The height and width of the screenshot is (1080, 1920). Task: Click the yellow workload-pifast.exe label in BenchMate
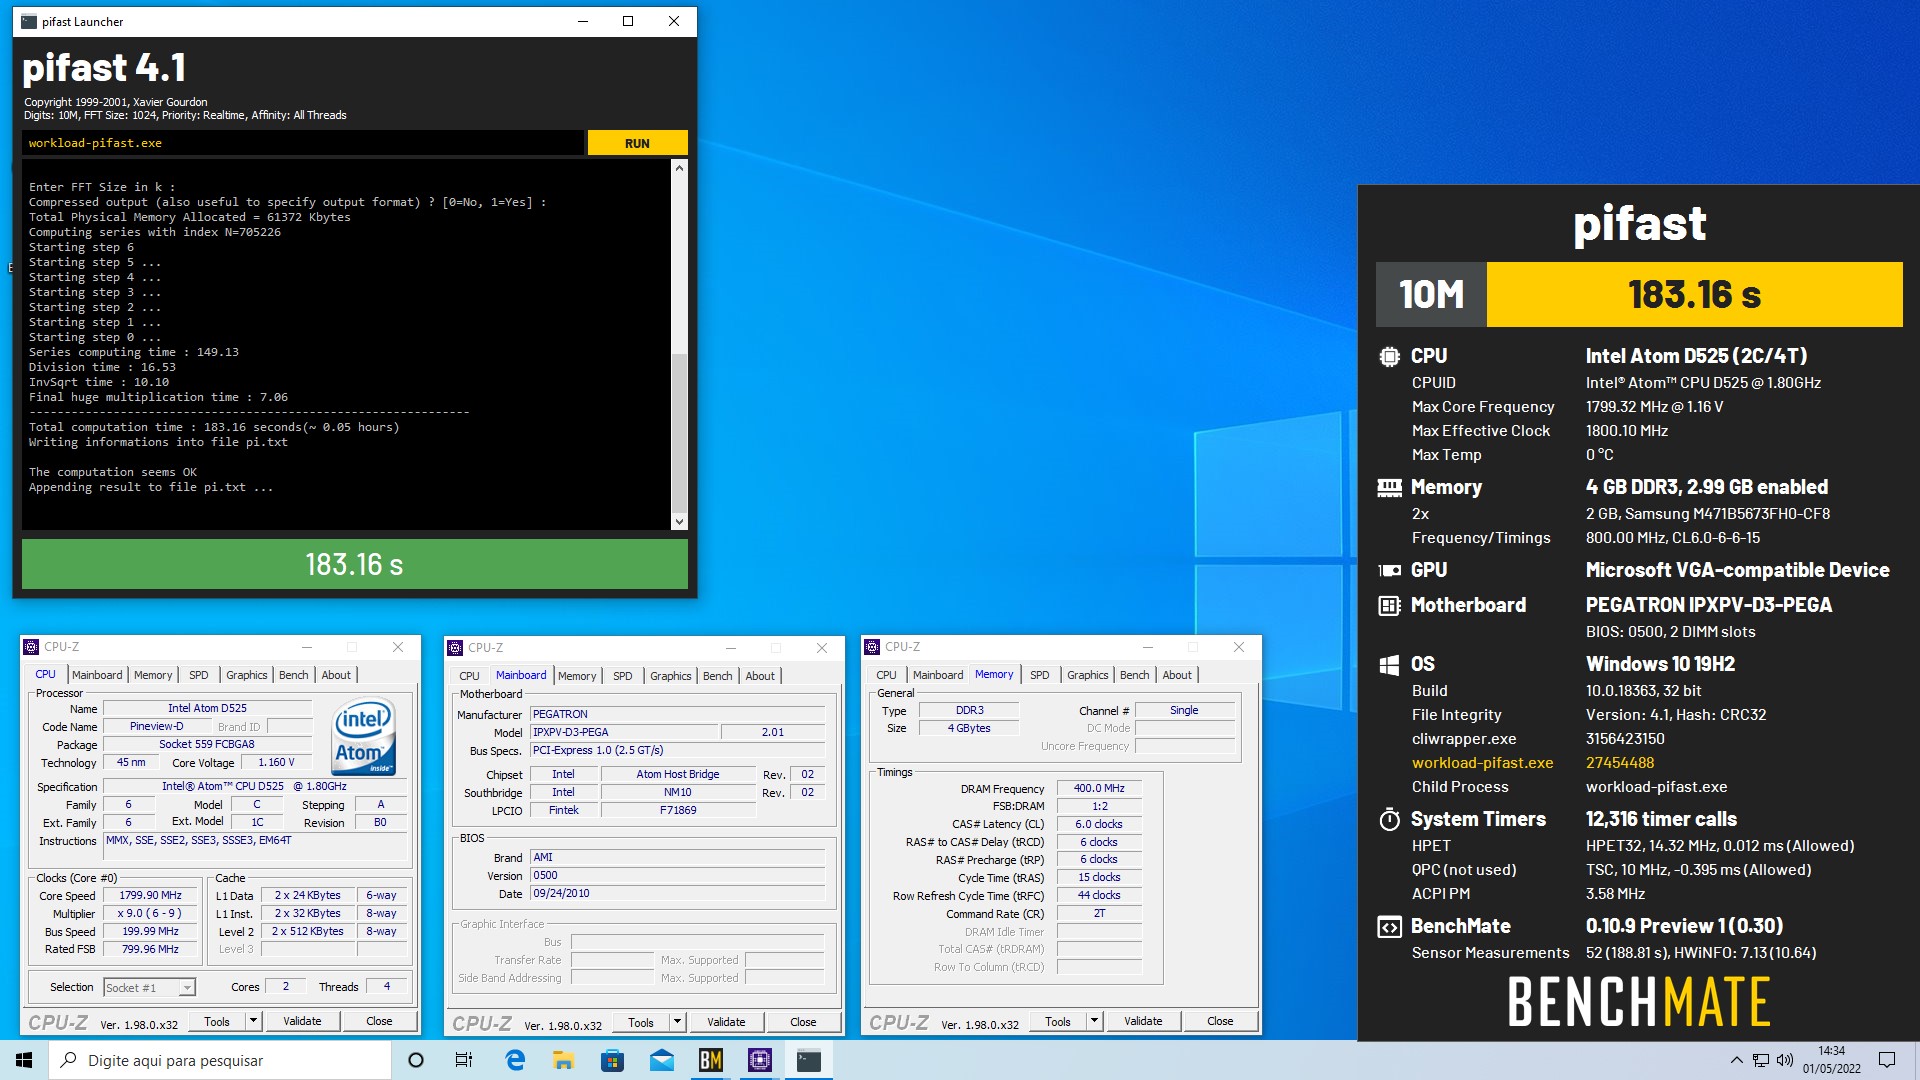click(x=1482, y=763)
